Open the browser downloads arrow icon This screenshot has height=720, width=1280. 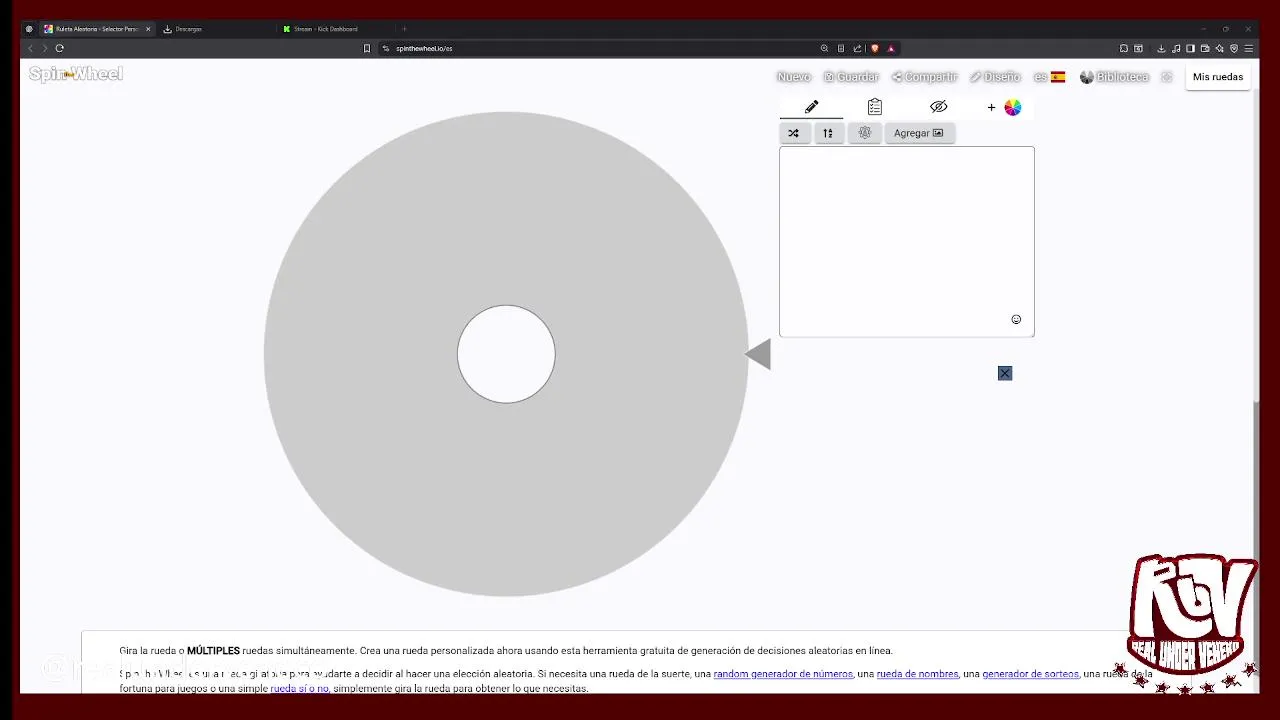1161,48
